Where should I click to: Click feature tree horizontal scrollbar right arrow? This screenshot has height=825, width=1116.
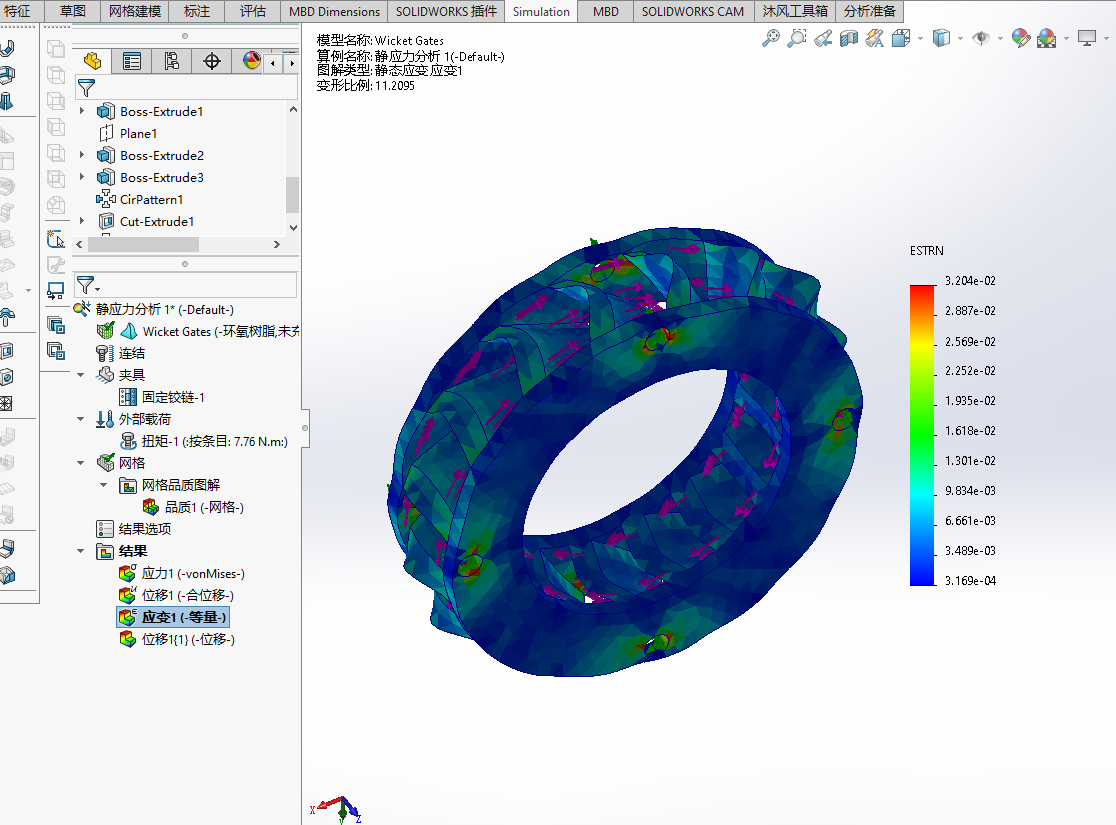(277, 244)
